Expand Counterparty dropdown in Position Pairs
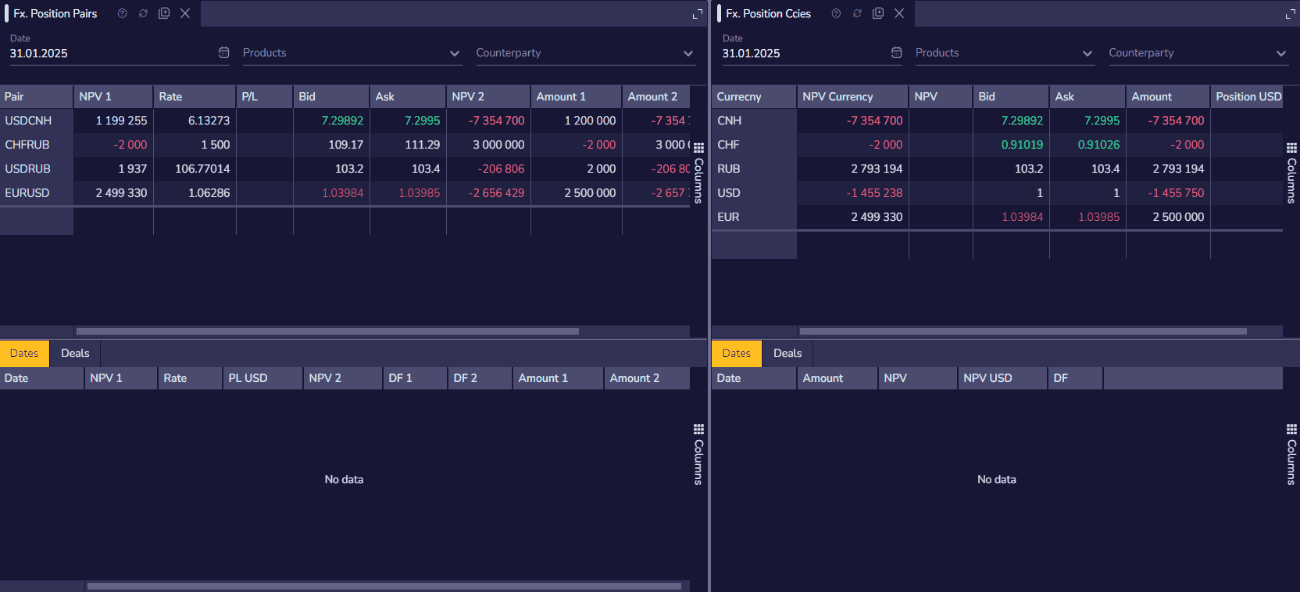 click(x=688, y=54)
